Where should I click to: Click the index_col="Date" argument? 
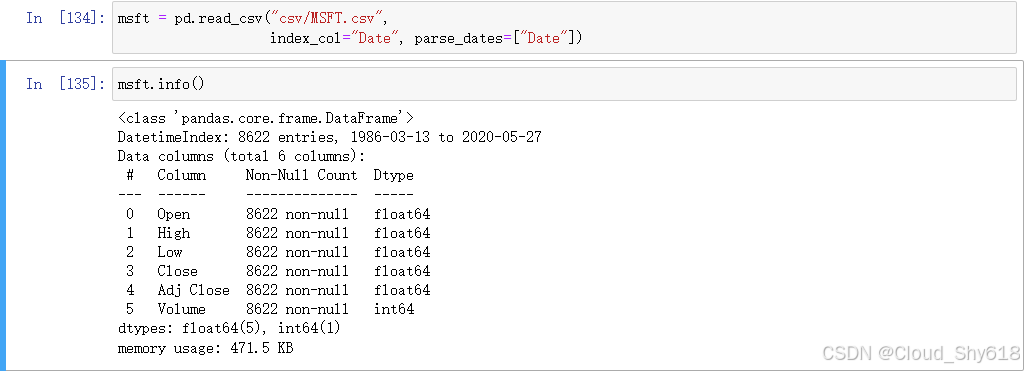point(334,39)
